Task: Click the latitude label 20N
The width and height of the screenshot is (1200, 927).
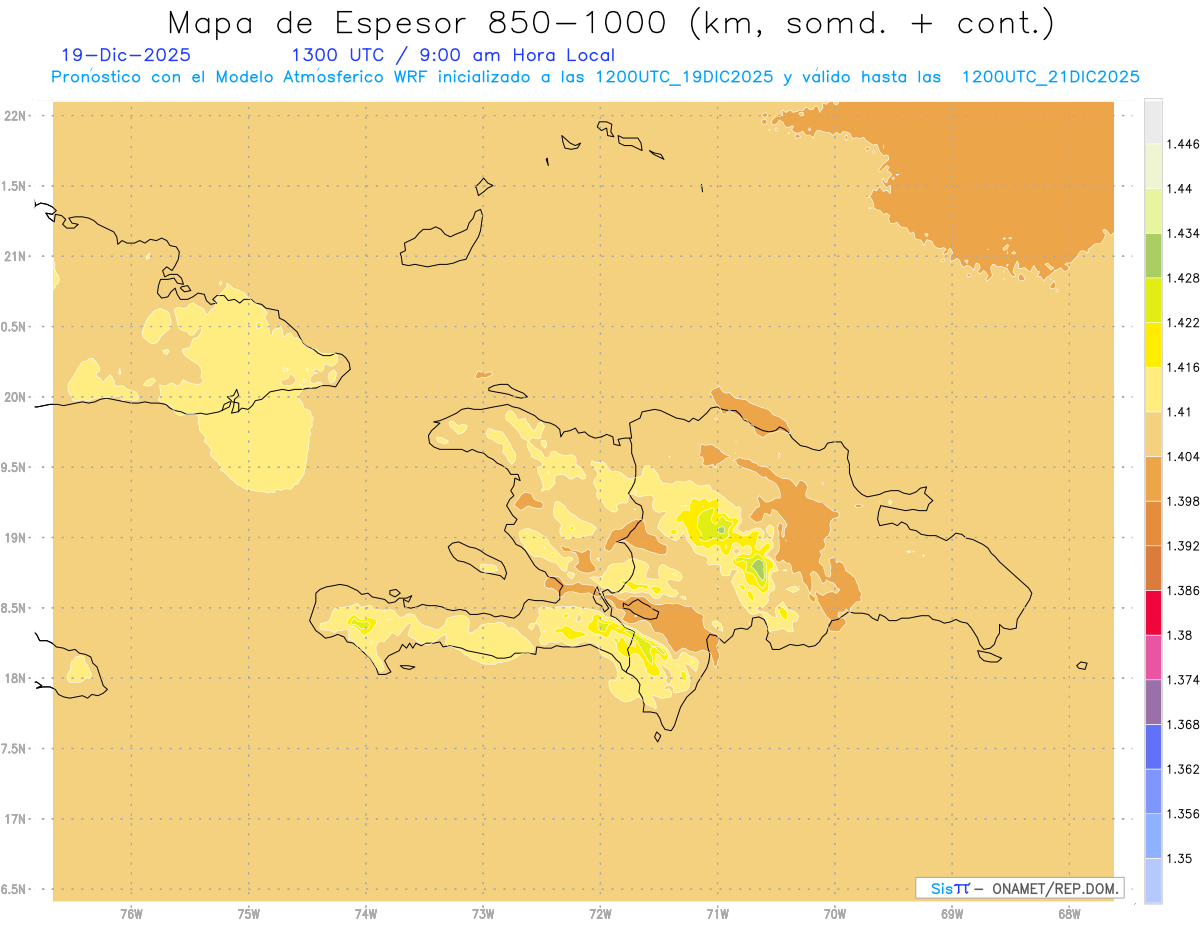Action: click(x=15, y=397)
